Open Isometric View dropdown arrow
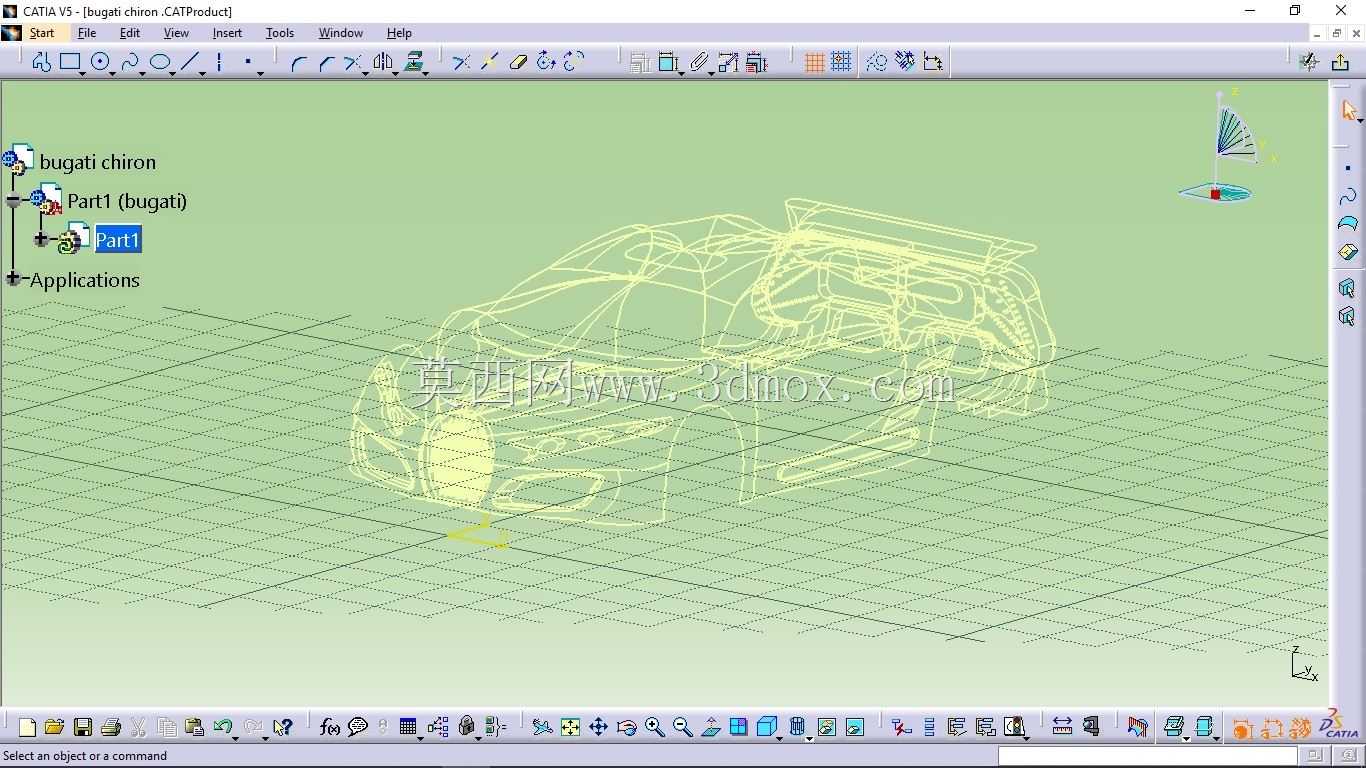1366x768 pixels. (780, 737)
